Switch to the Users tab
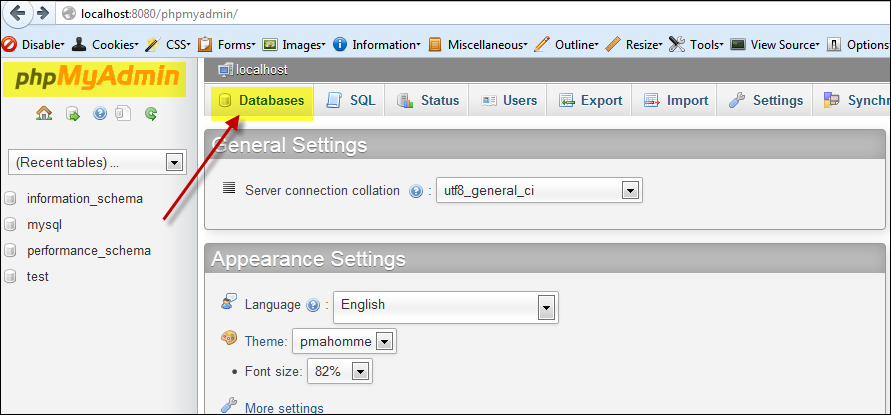The height and width of the screenshot is (415, 891). [x=509, y=101]
